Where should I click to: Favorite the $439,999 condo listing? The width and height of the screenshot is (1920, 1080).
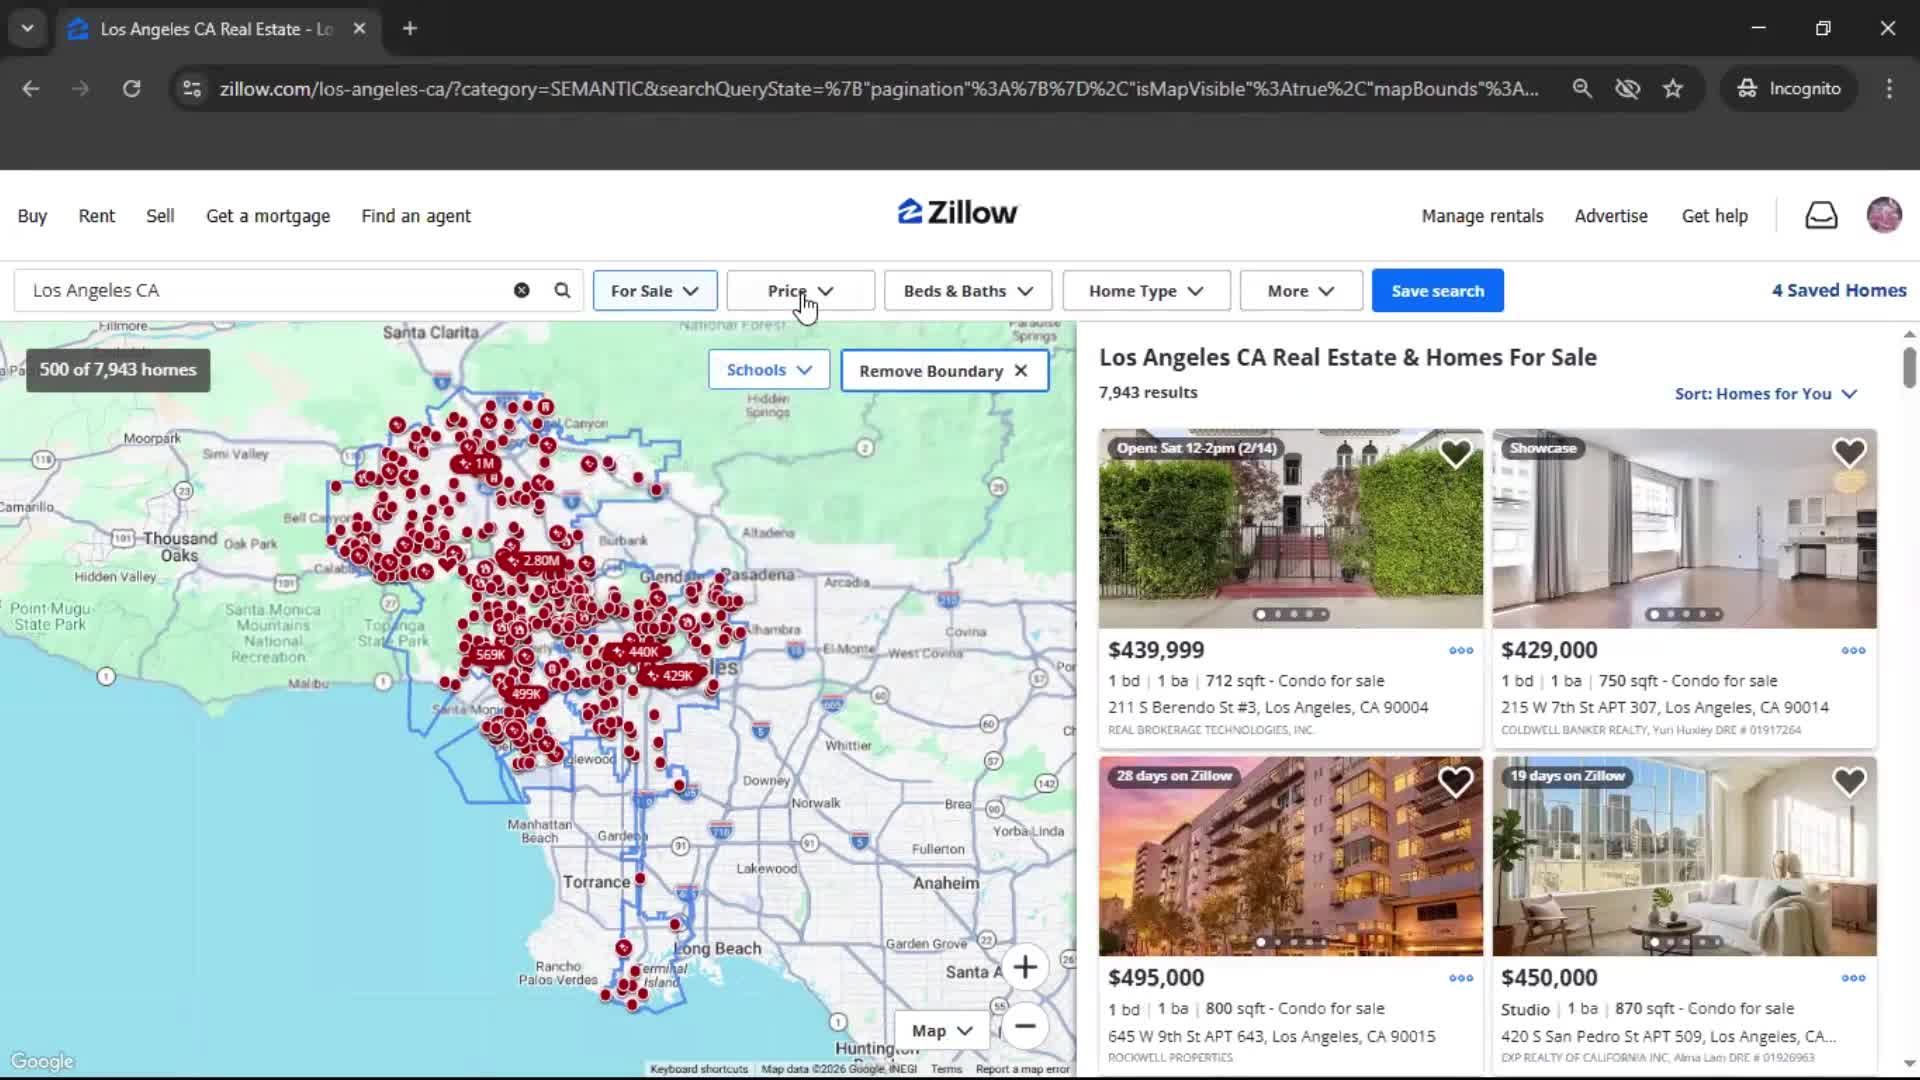[x=1456, y=452]
